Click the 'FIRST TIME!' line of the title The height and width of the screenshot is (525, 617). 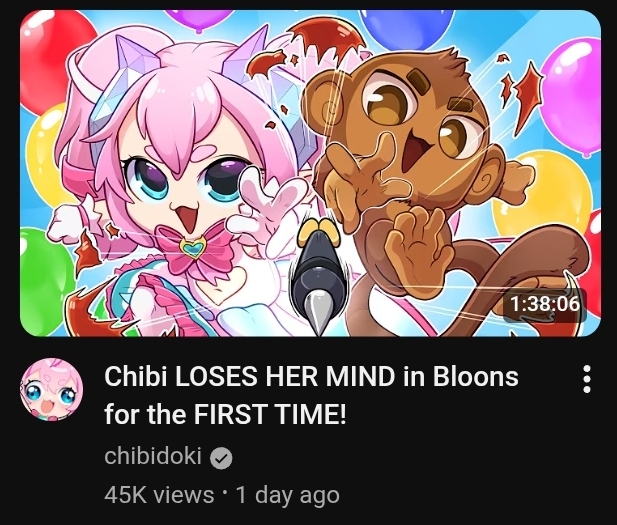270,414
